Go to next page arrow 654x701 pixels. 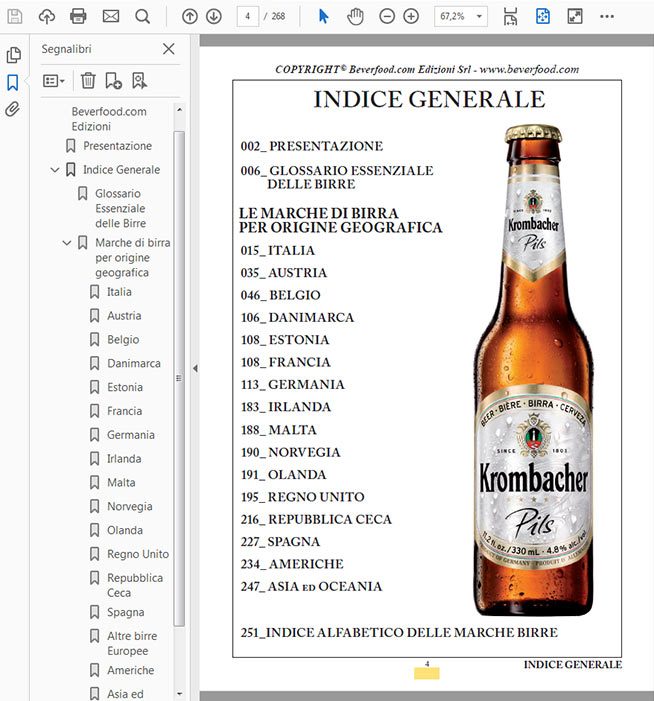(214, 16)
